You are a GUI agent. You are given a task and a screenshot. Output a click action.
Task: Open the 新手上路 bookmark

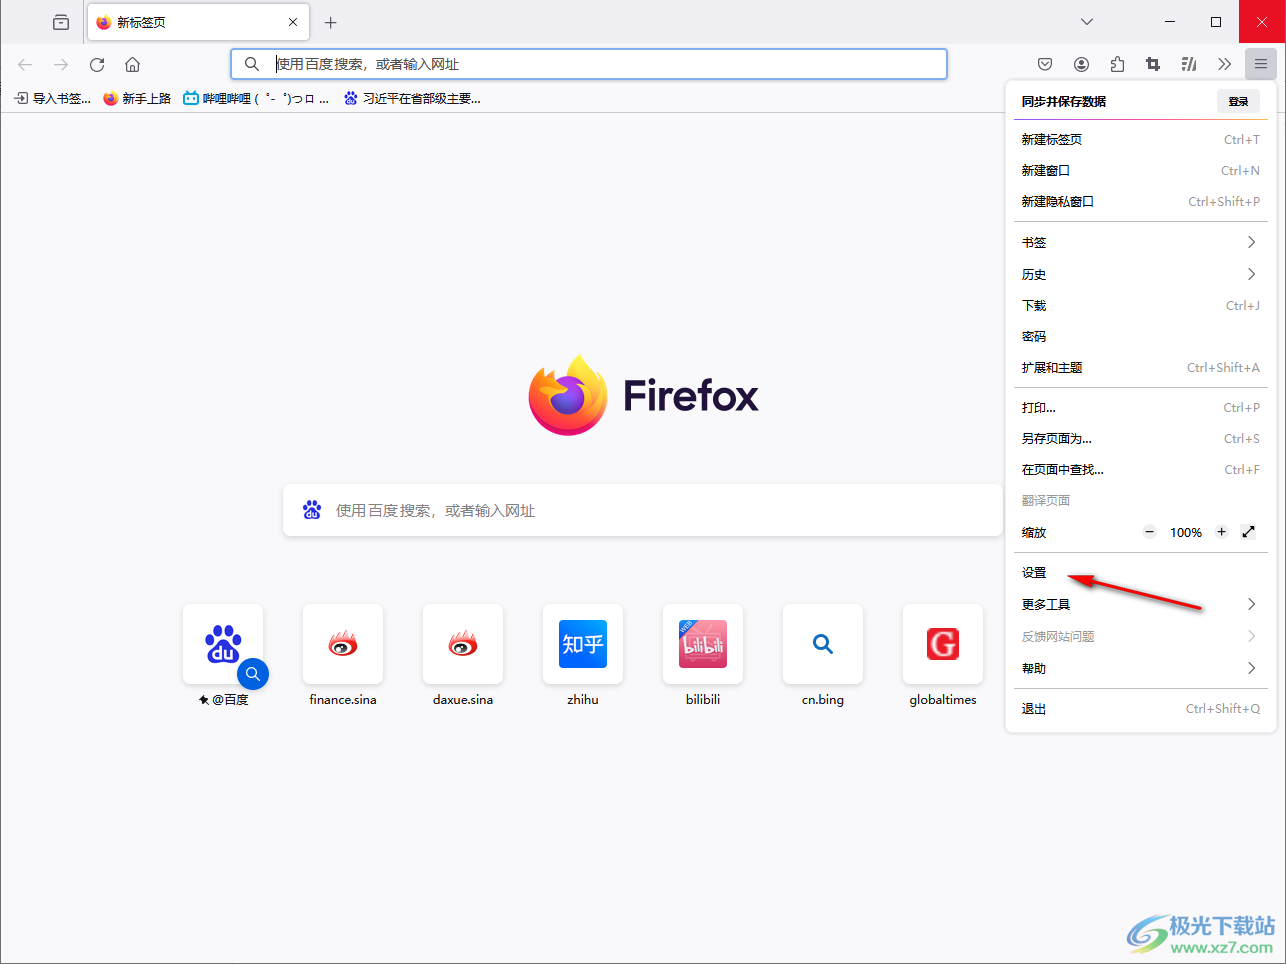(137, 98)
